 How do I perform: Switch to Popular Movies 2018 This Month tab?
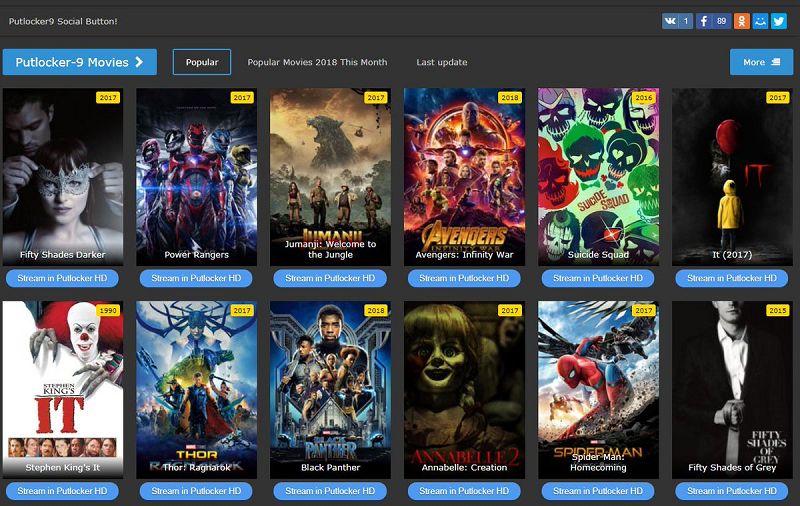click(317, 62)
